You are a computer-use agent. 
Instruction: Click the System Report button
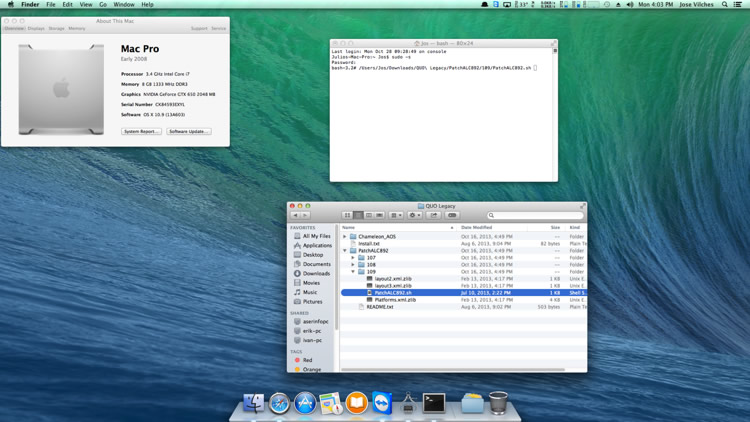tap(141, 131)
